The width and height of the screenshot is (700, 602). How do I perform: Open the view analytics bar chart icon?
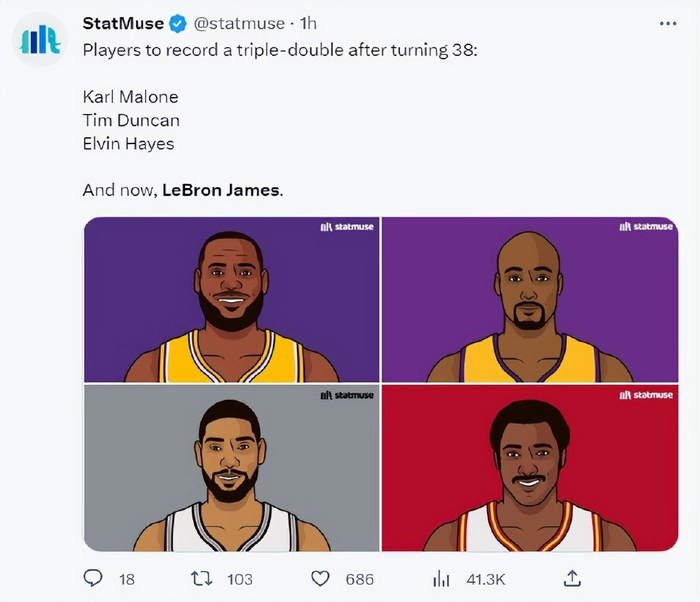440,578
